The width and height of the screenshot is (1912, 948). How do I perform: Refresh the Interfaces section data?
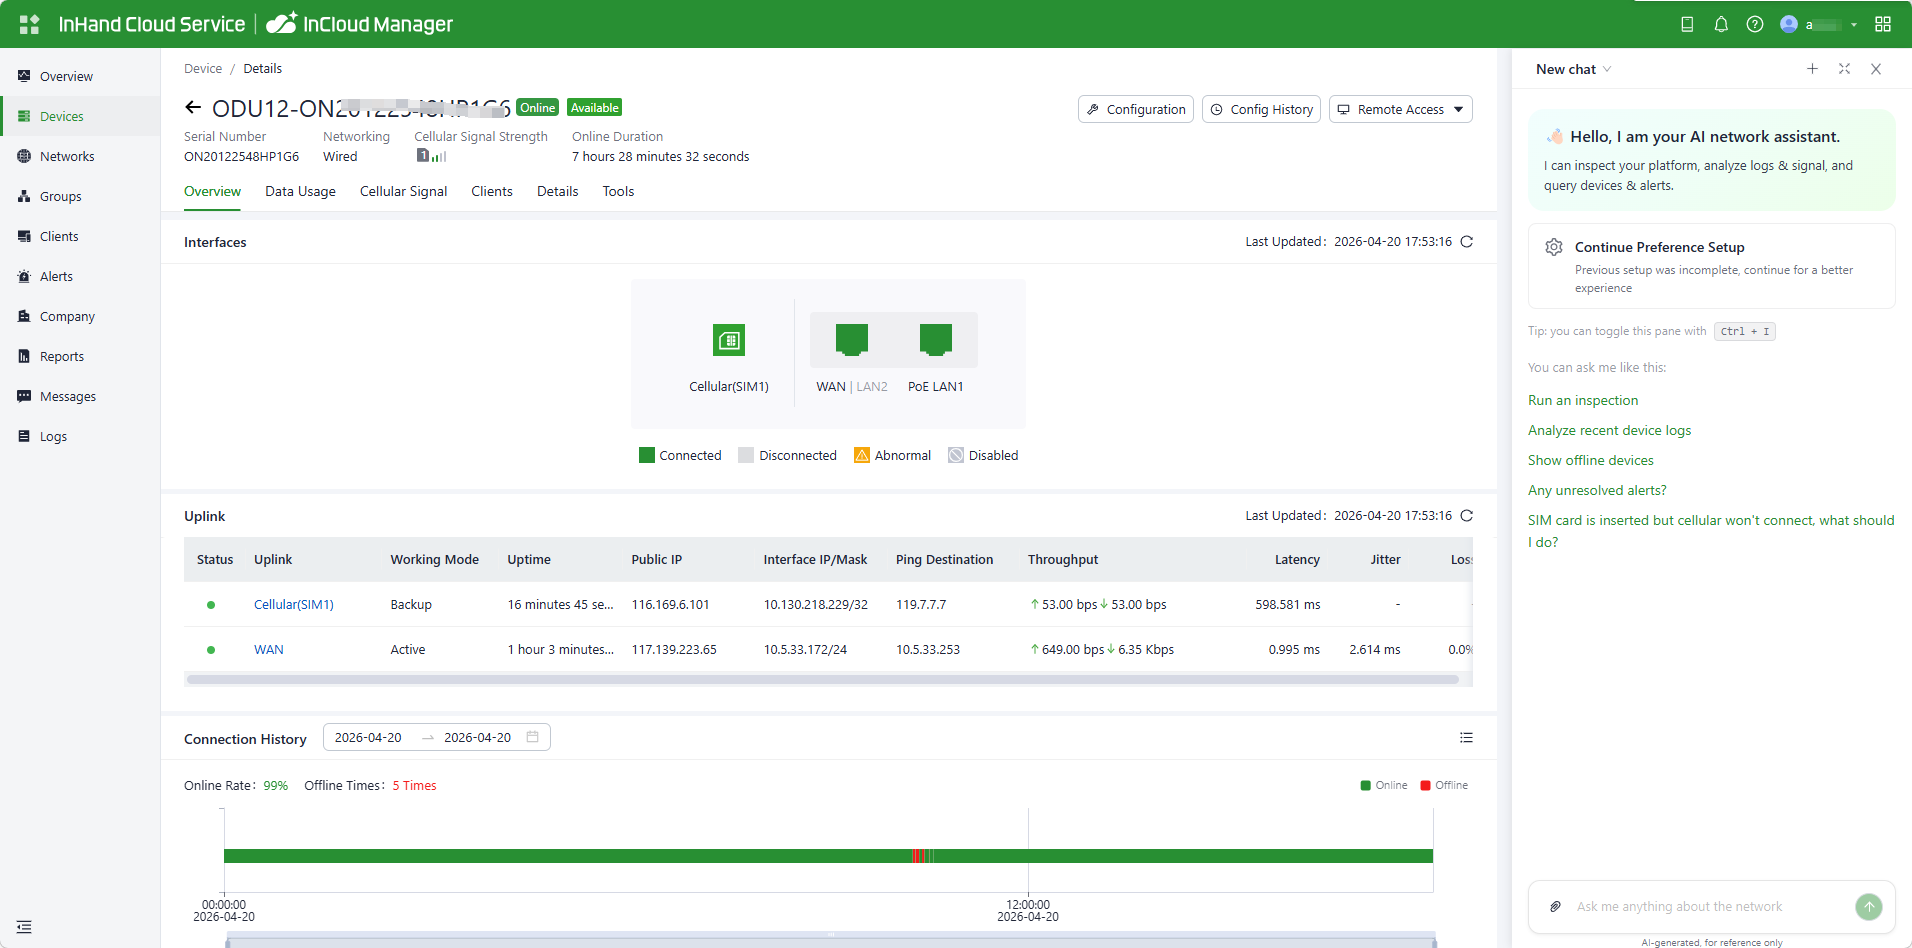pos(1467,242)
